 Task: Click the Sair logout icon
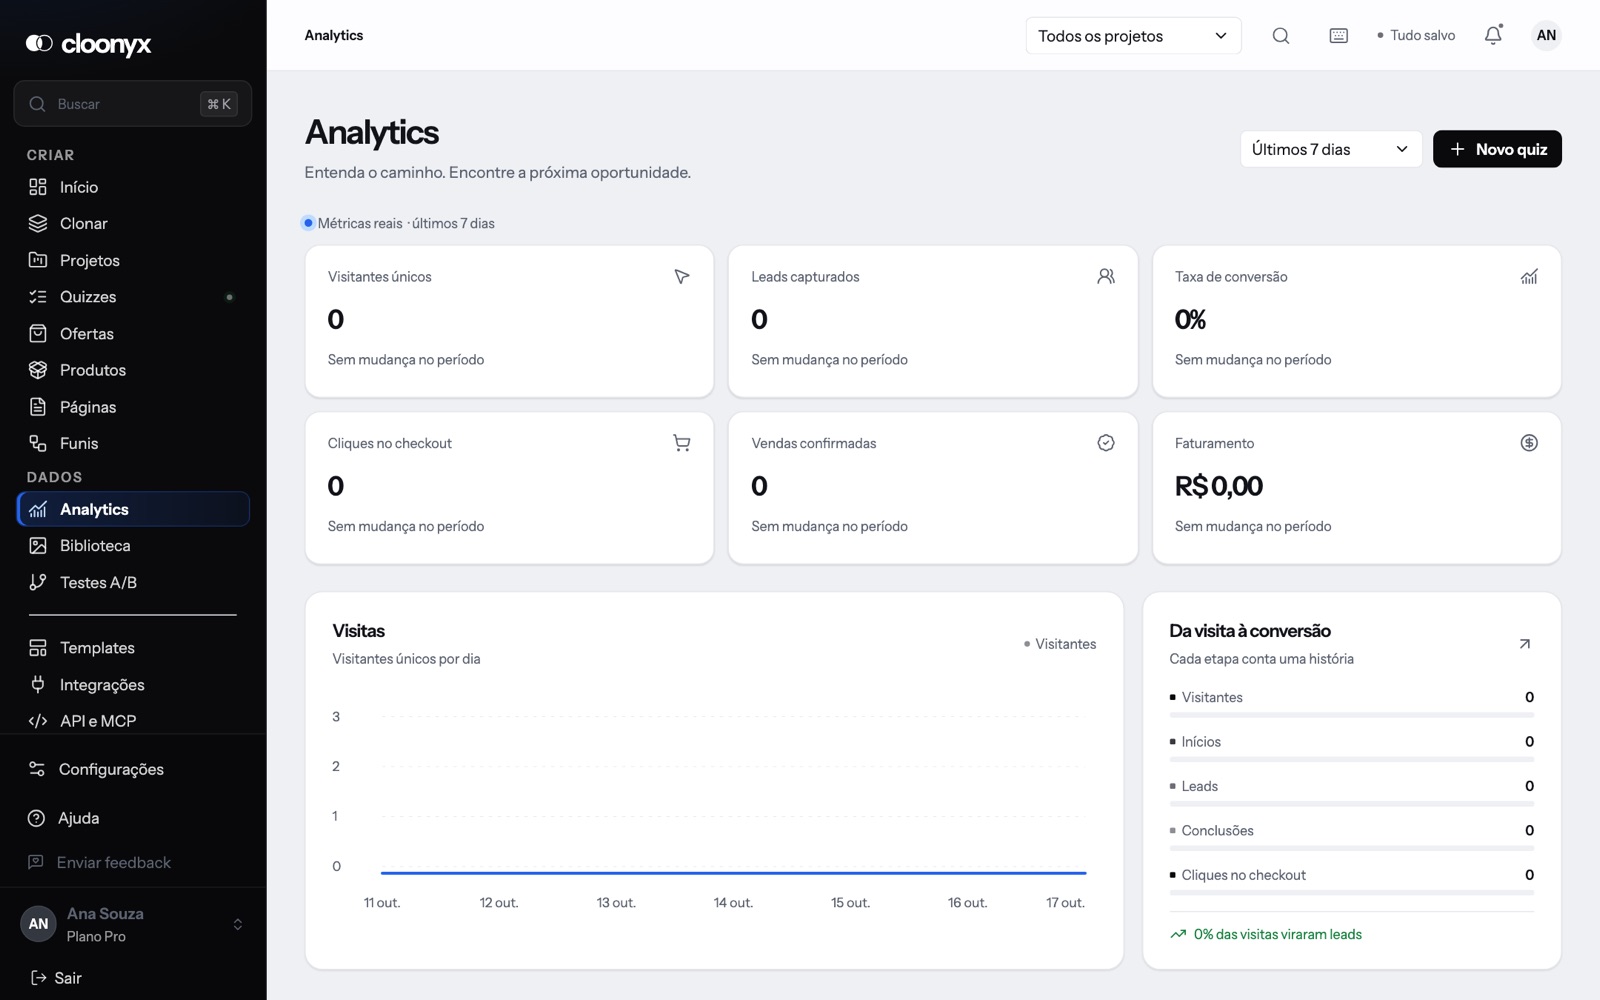click(x=38, y=978)
